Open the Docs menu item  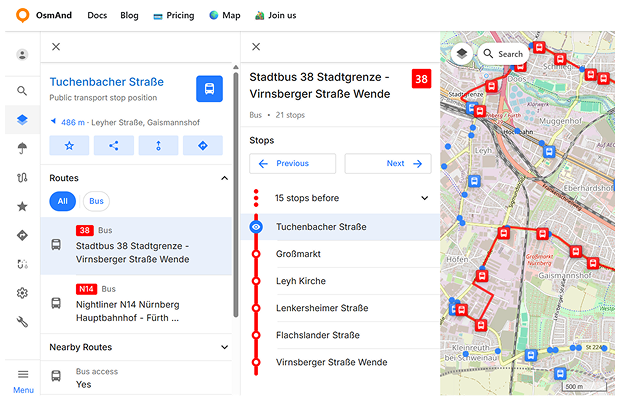[x=97, y=16]
